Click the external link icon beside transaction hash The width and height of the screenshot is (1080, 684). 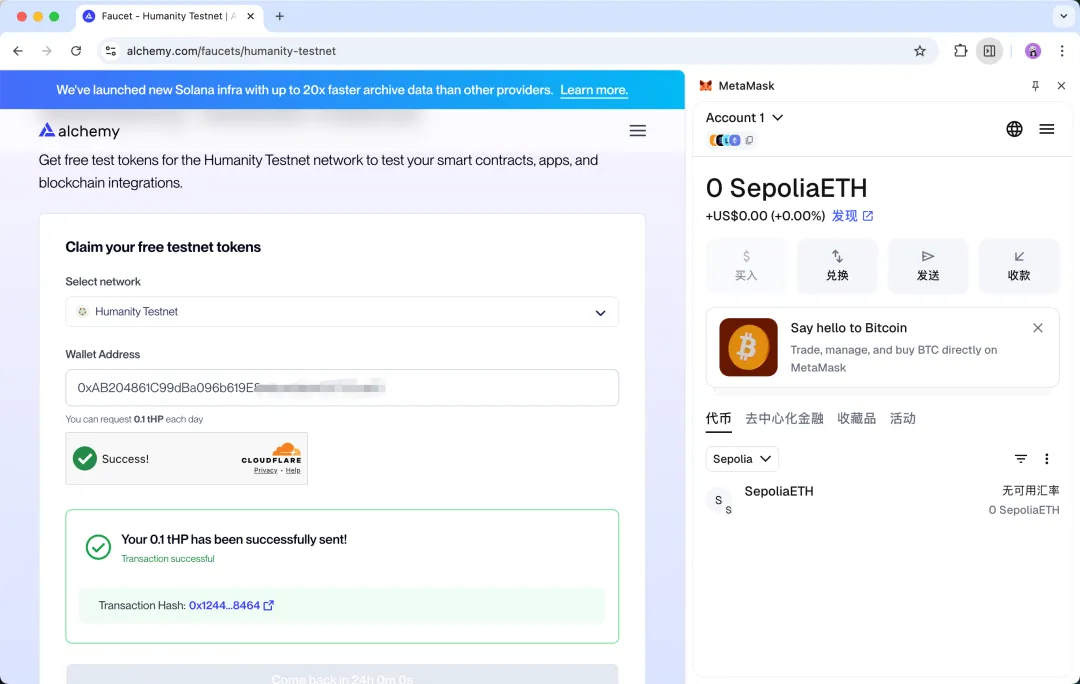click(x=269, y=605)
